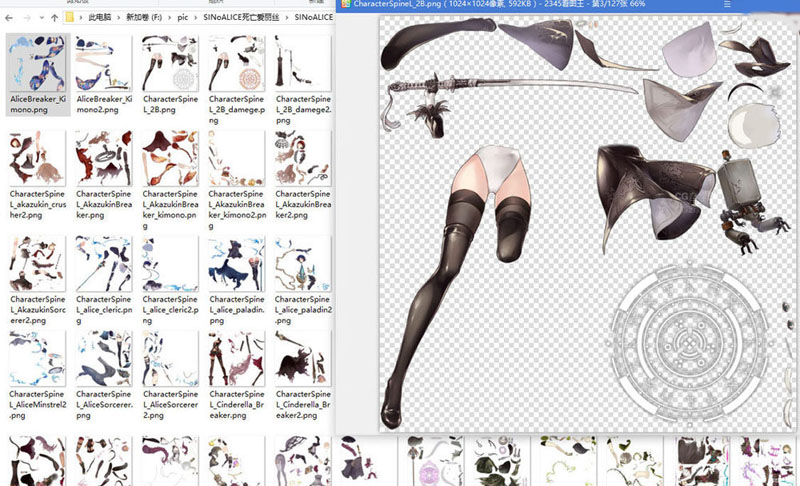
Task: Go back in File Explorer
Action: (x=8, y=17)
